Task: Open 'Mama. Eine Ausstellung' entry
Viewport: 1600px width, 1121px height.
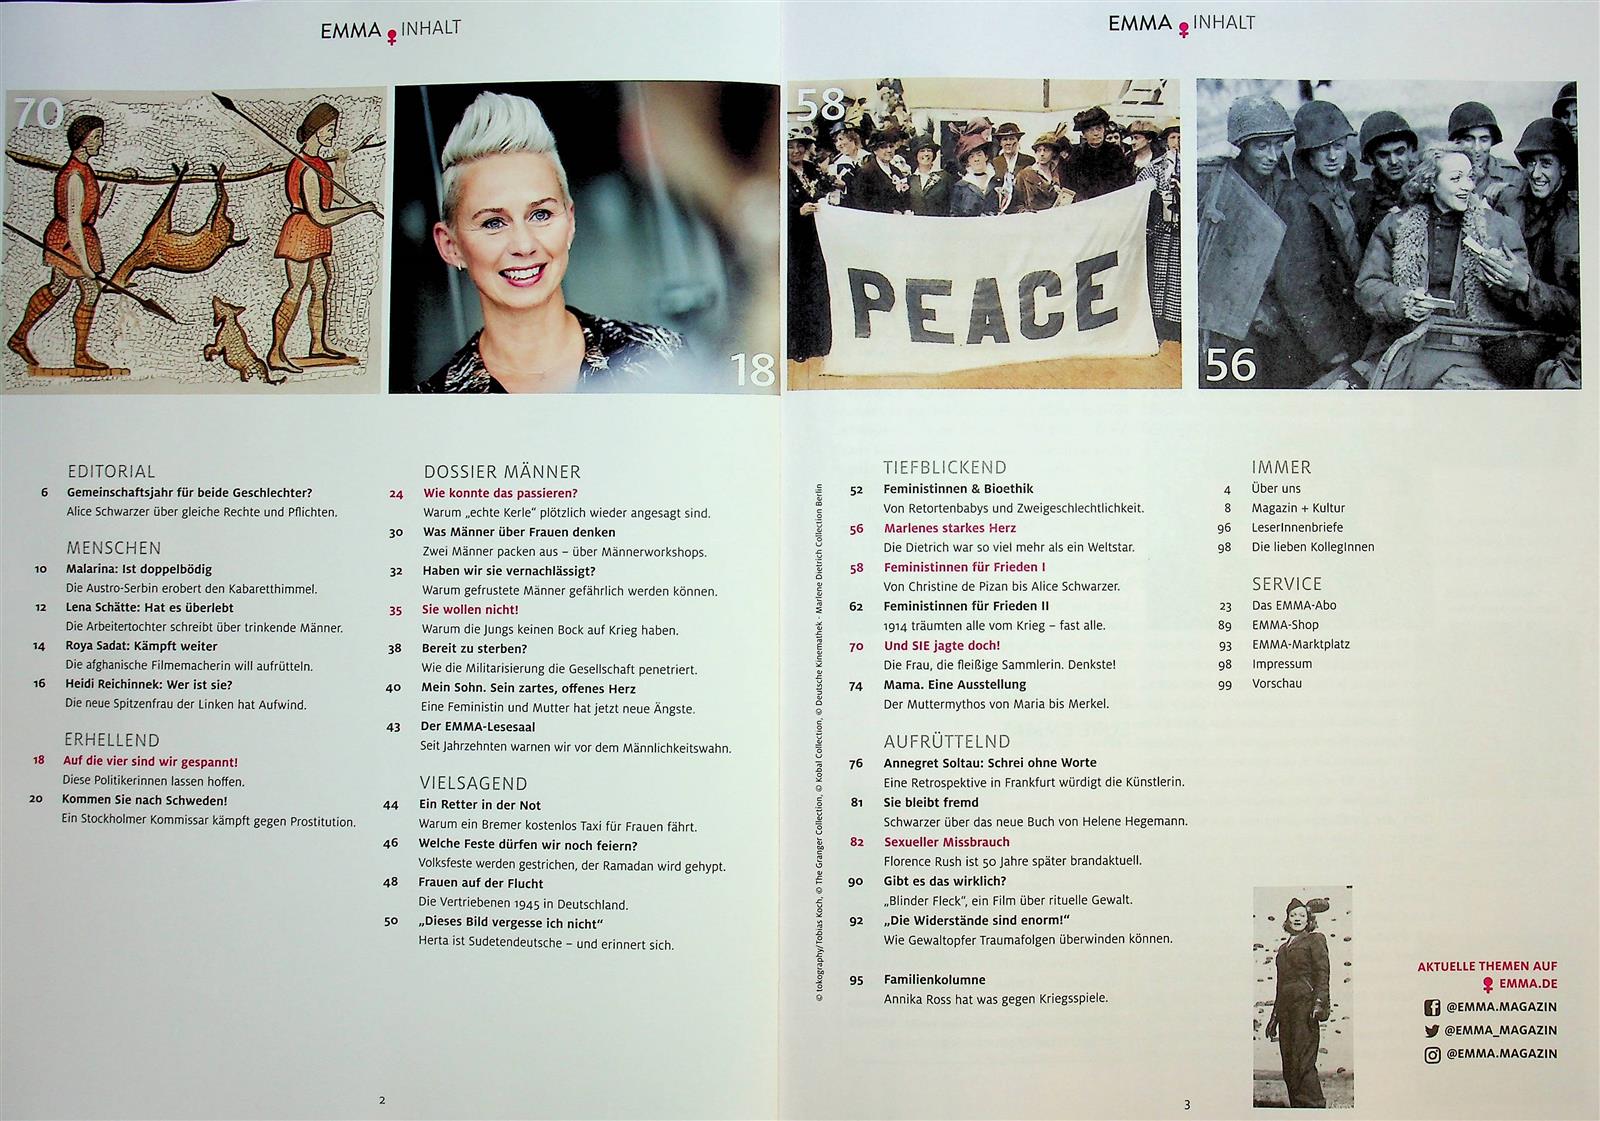Action: 955,685
